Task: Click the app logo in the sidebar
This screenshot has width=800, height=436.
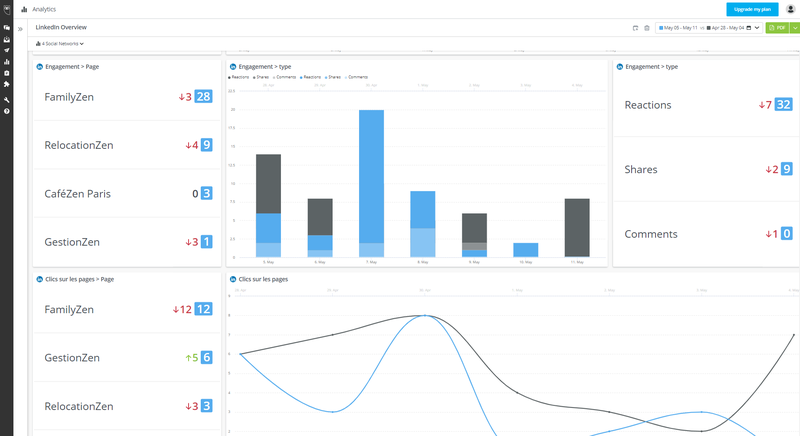Action: [7, 10]
